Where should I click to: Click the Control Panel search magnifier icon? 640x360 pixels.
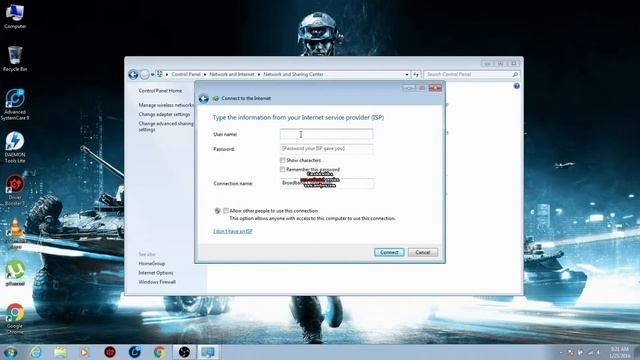pos(515,74)
